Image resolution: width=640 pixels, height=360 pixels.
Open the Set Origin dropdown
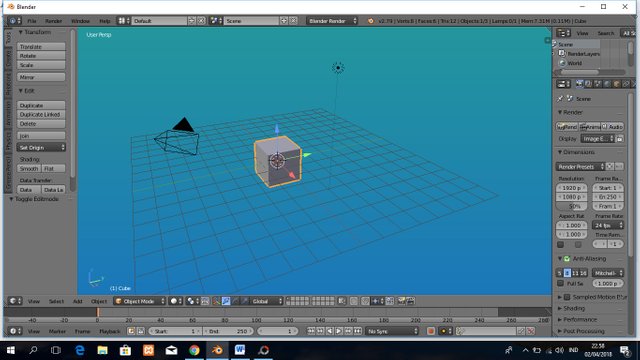(41, 147)
